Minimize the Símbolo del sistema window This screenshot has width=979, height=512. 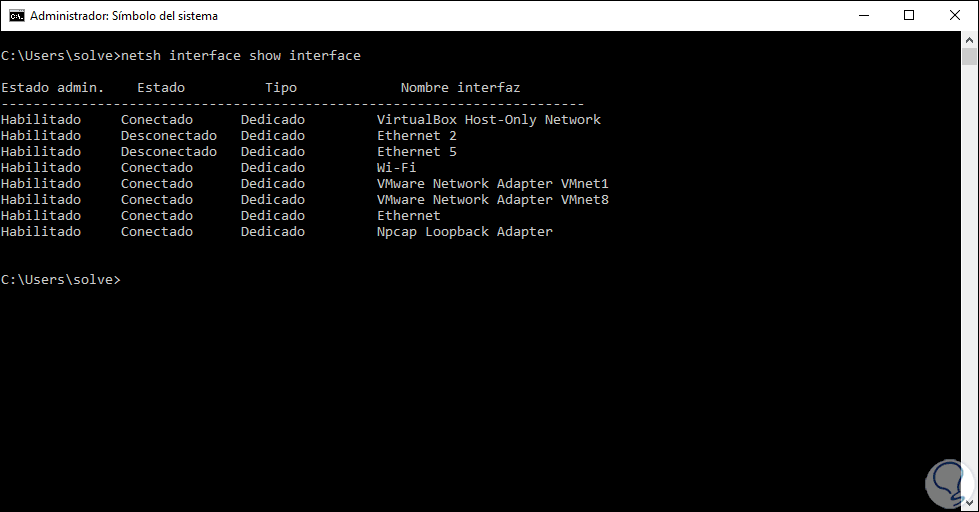tap(863, 16)
